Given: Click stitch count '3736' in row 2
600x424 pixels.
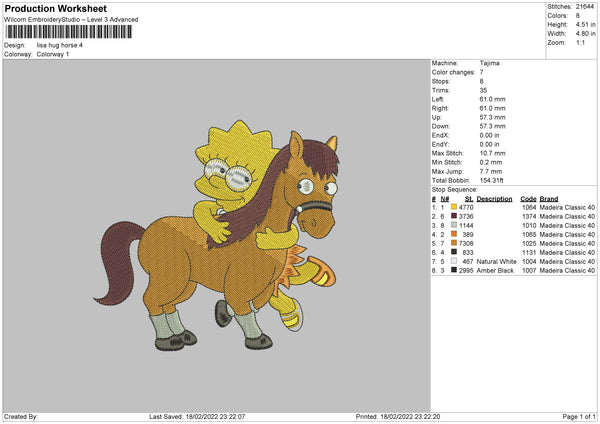Looking at the screenshot, I should coord(466,217).
